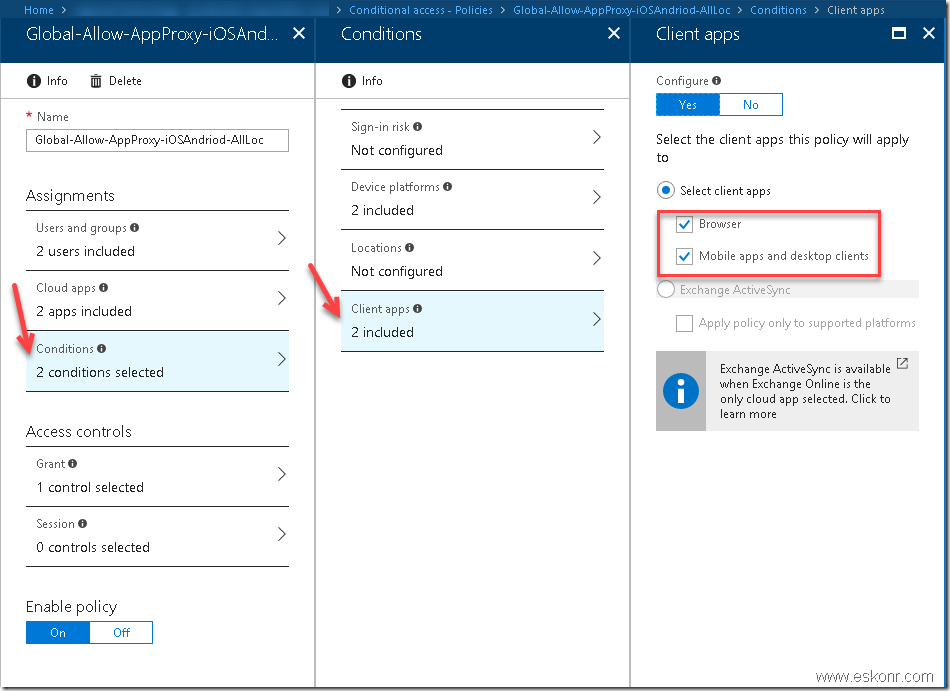Expand the Users and groups assignment
The height and width of the screenshot is (691, 950).
157,240
